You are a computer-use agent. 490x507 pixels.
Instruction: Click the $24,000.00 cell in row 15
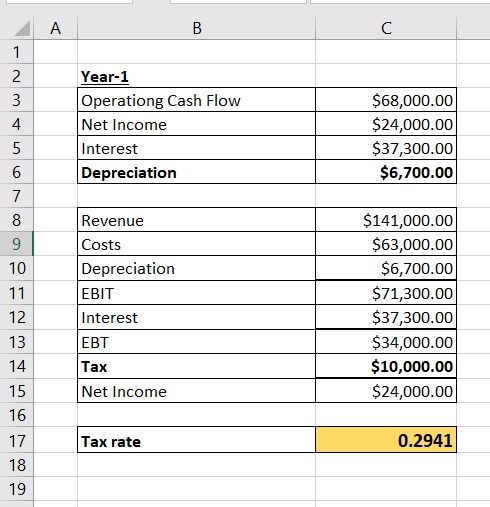pos(386,391)
